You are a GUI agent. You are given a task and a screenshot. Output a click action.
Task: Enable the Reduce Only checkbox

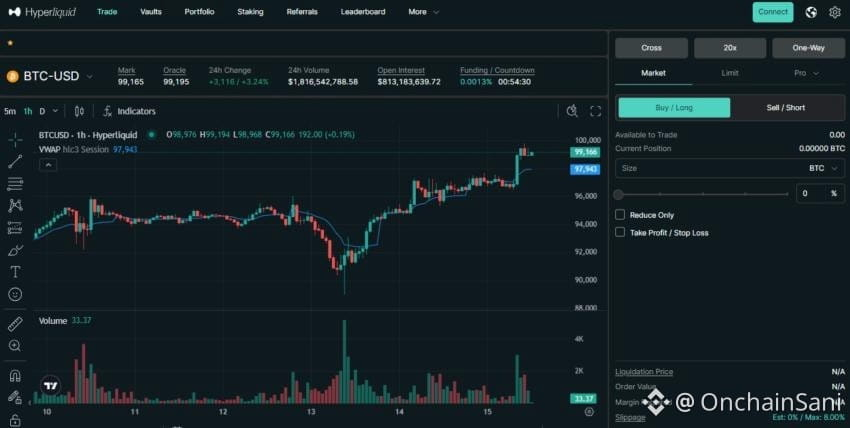point(620,215)
